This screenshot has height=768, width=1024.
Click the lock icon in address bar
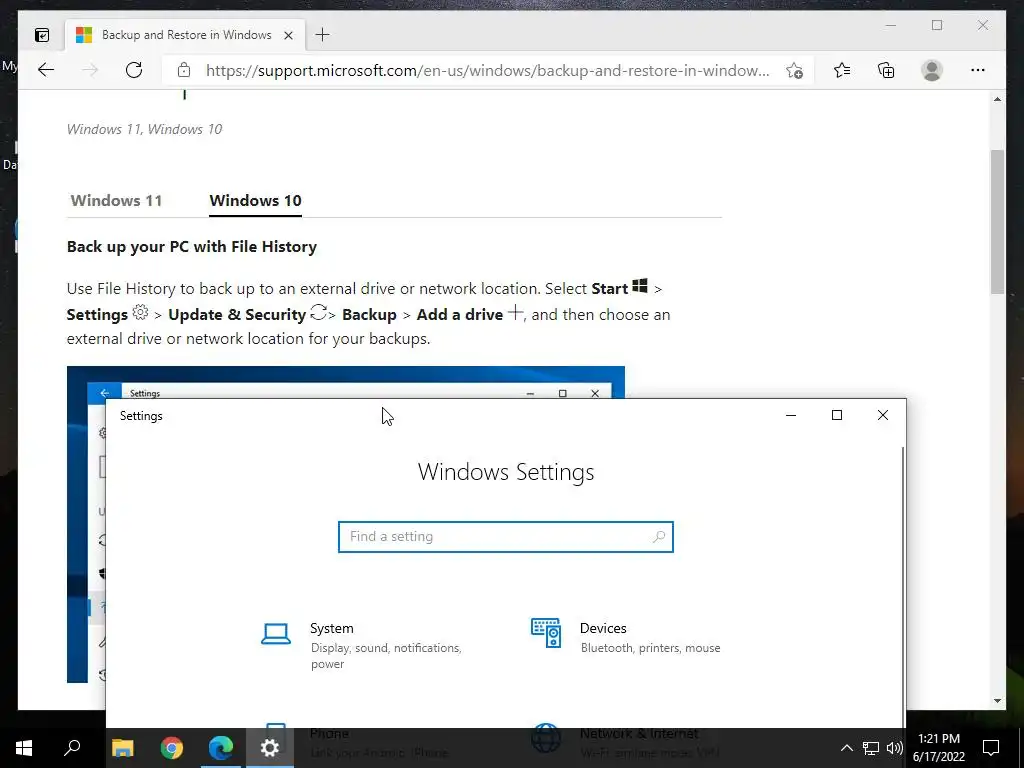click(x=184, y=70)
